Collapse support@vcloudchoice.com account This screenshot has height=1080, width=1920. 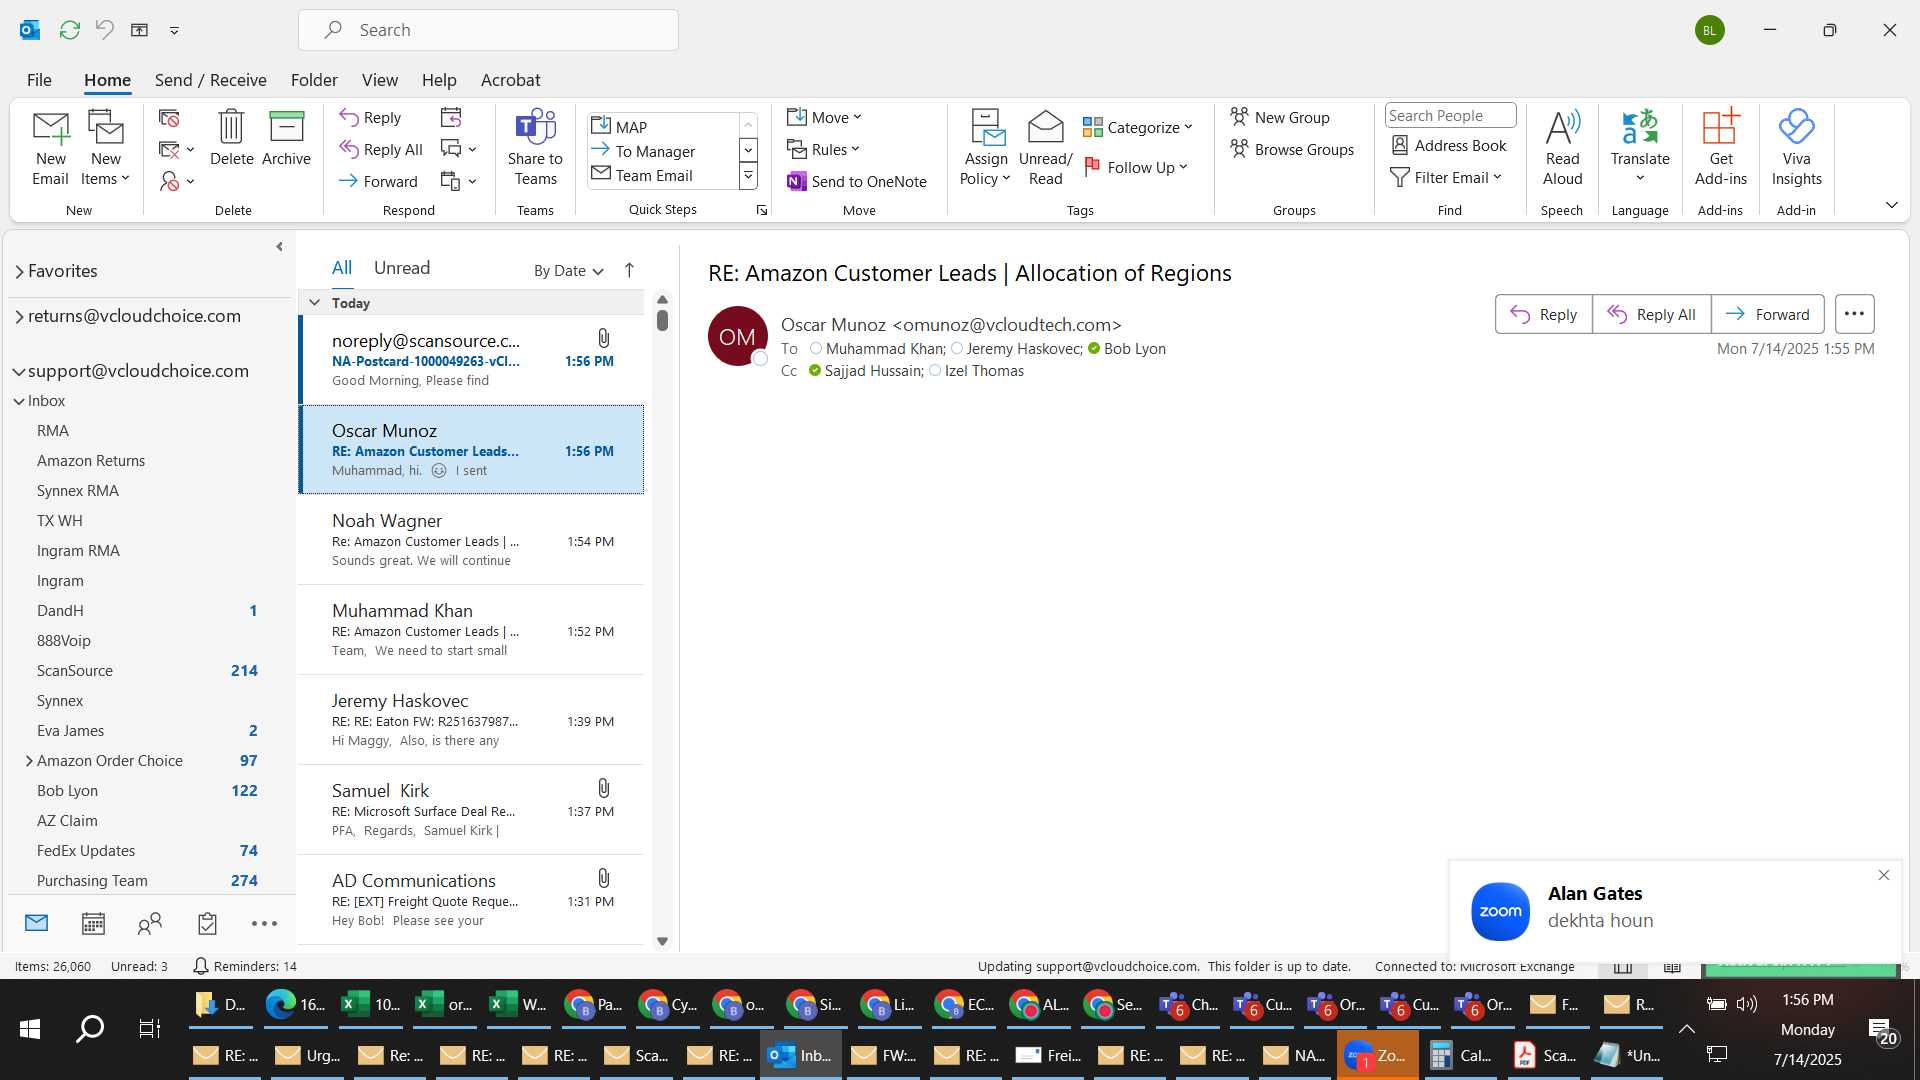click(x=19, y=371)
